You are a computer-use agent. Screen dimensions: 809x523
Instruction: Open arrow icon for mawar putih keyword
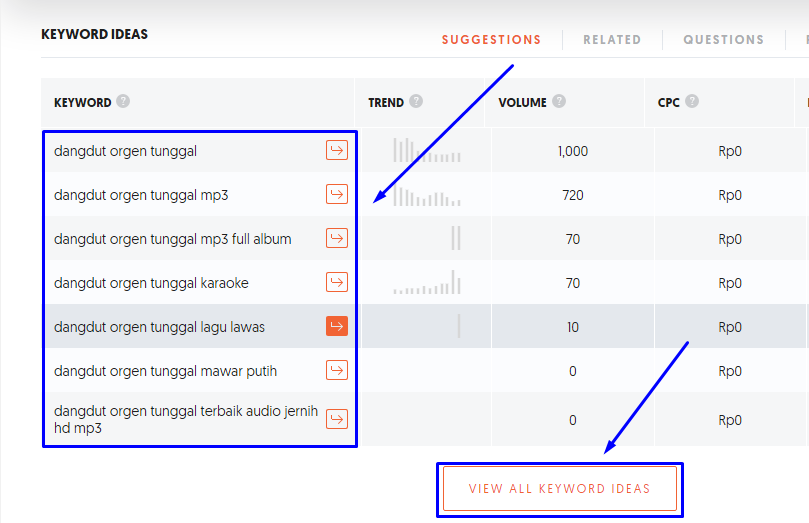[337, 370]
